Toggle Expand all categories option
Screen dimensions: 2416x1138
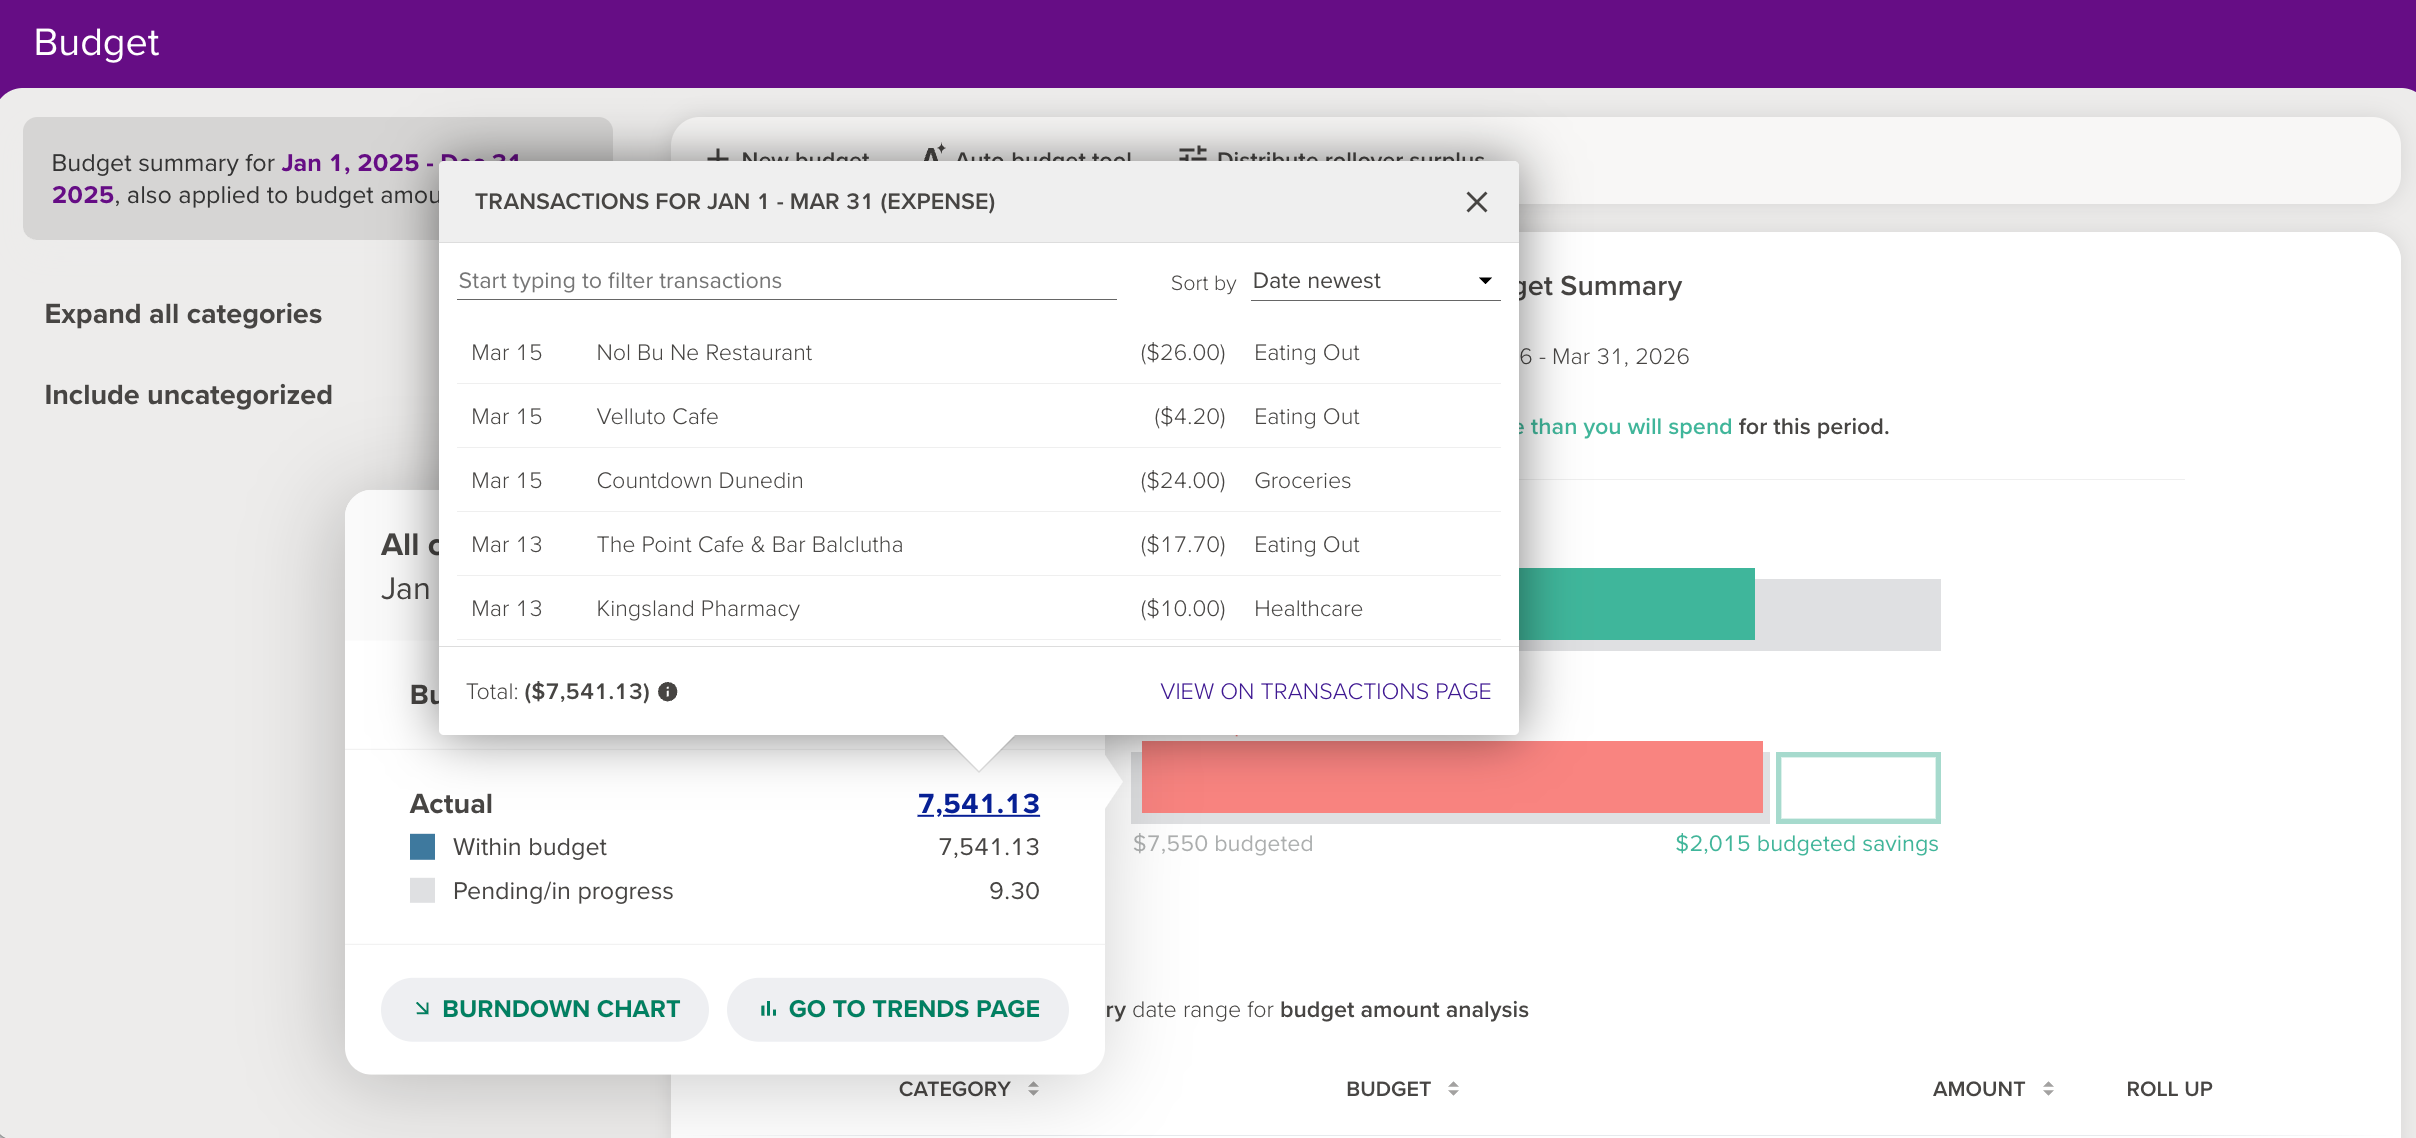[183, 314]
